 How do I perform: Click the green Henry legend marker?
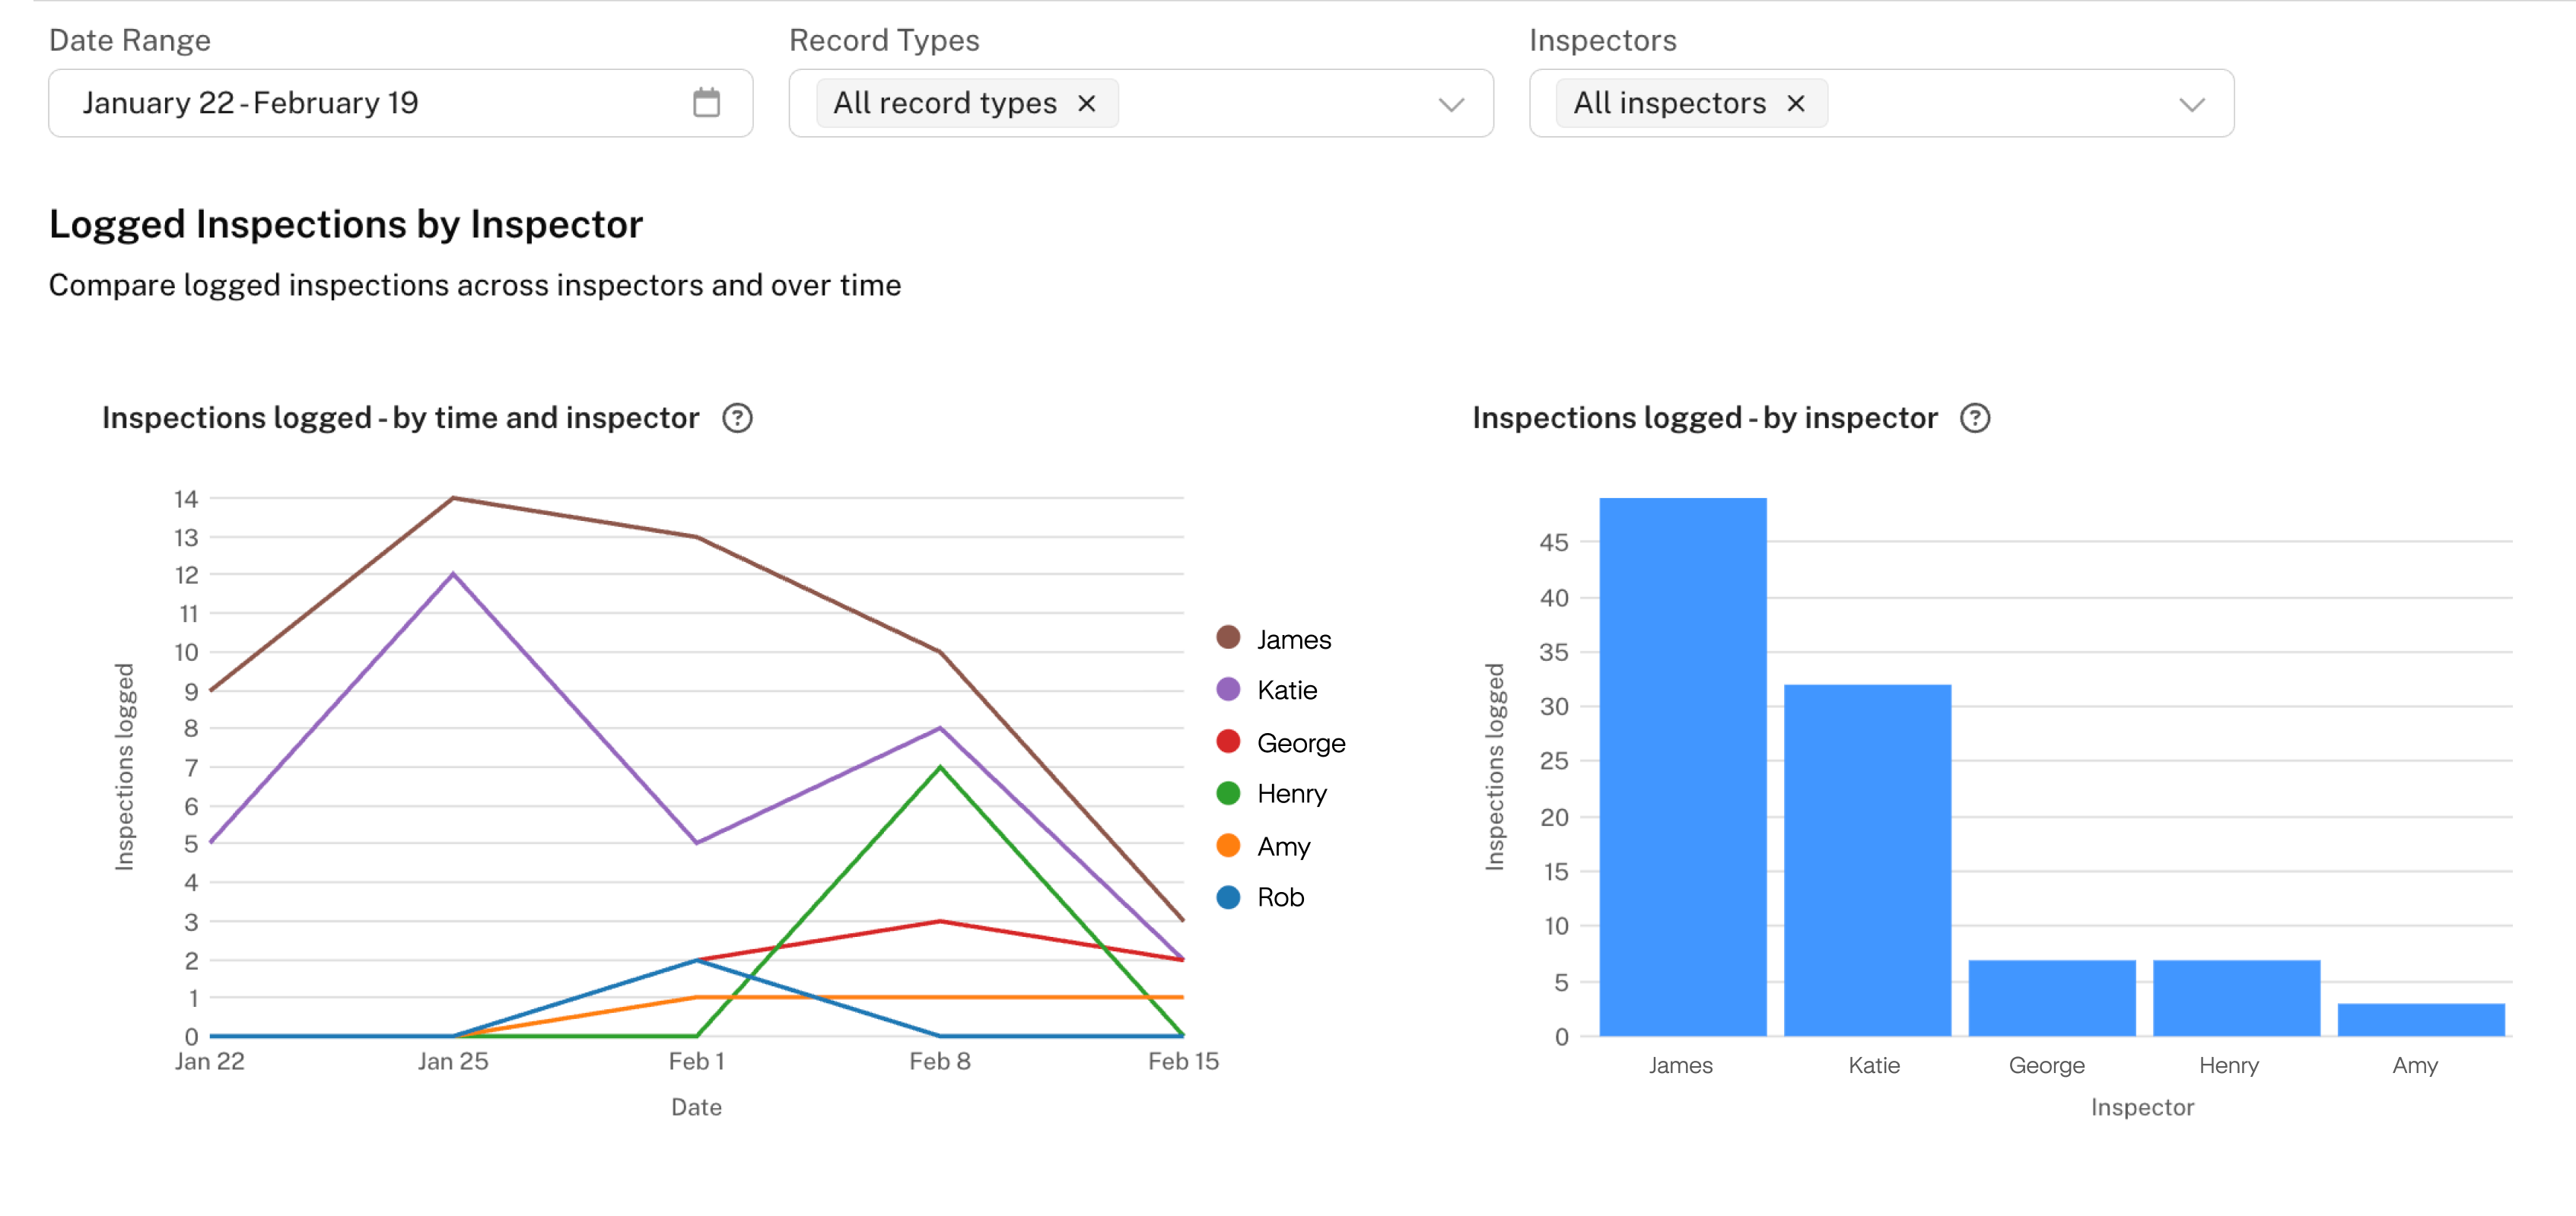coord(1229,793)
